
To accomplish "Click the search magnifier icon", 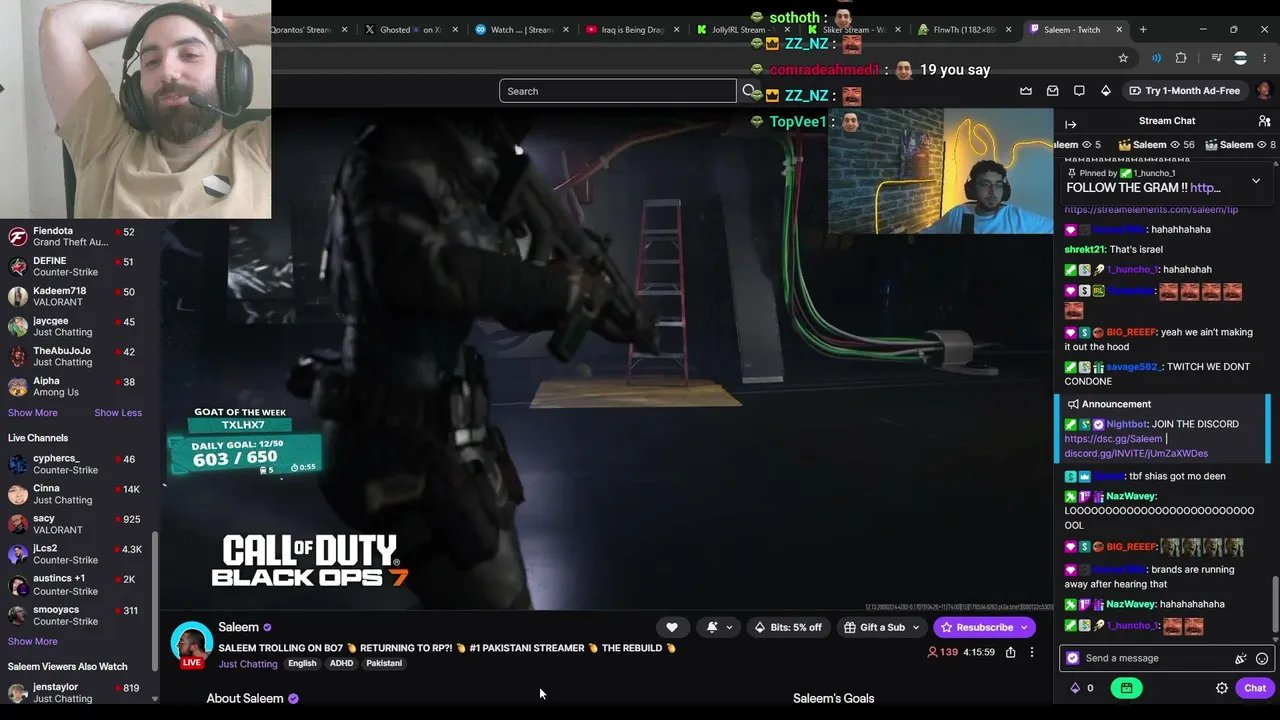I will point(748,91).
